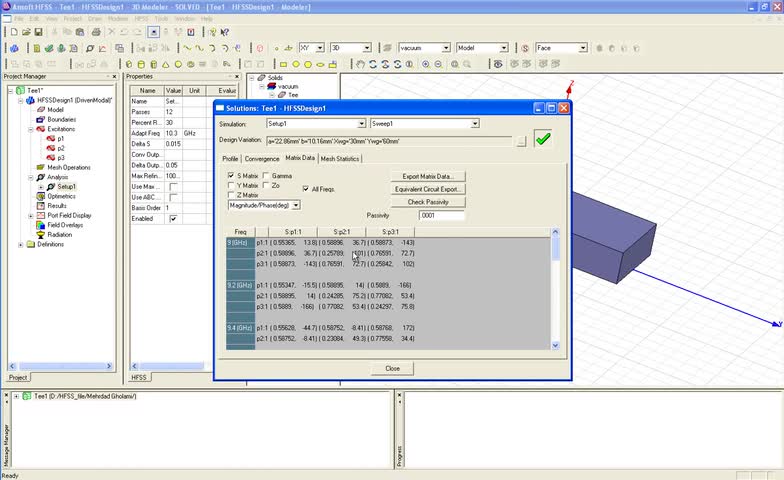Viewport: 784px width, 480px height.
Task: Click the Zoom out icon
Action: tap(438, 64)
